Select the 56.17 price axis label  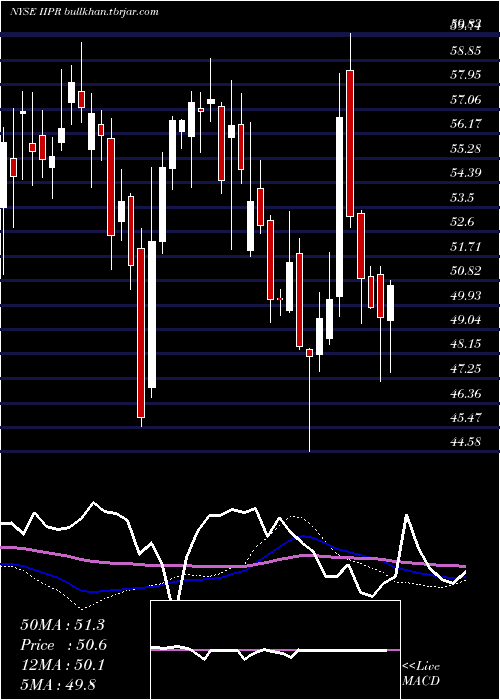[466, 123]
